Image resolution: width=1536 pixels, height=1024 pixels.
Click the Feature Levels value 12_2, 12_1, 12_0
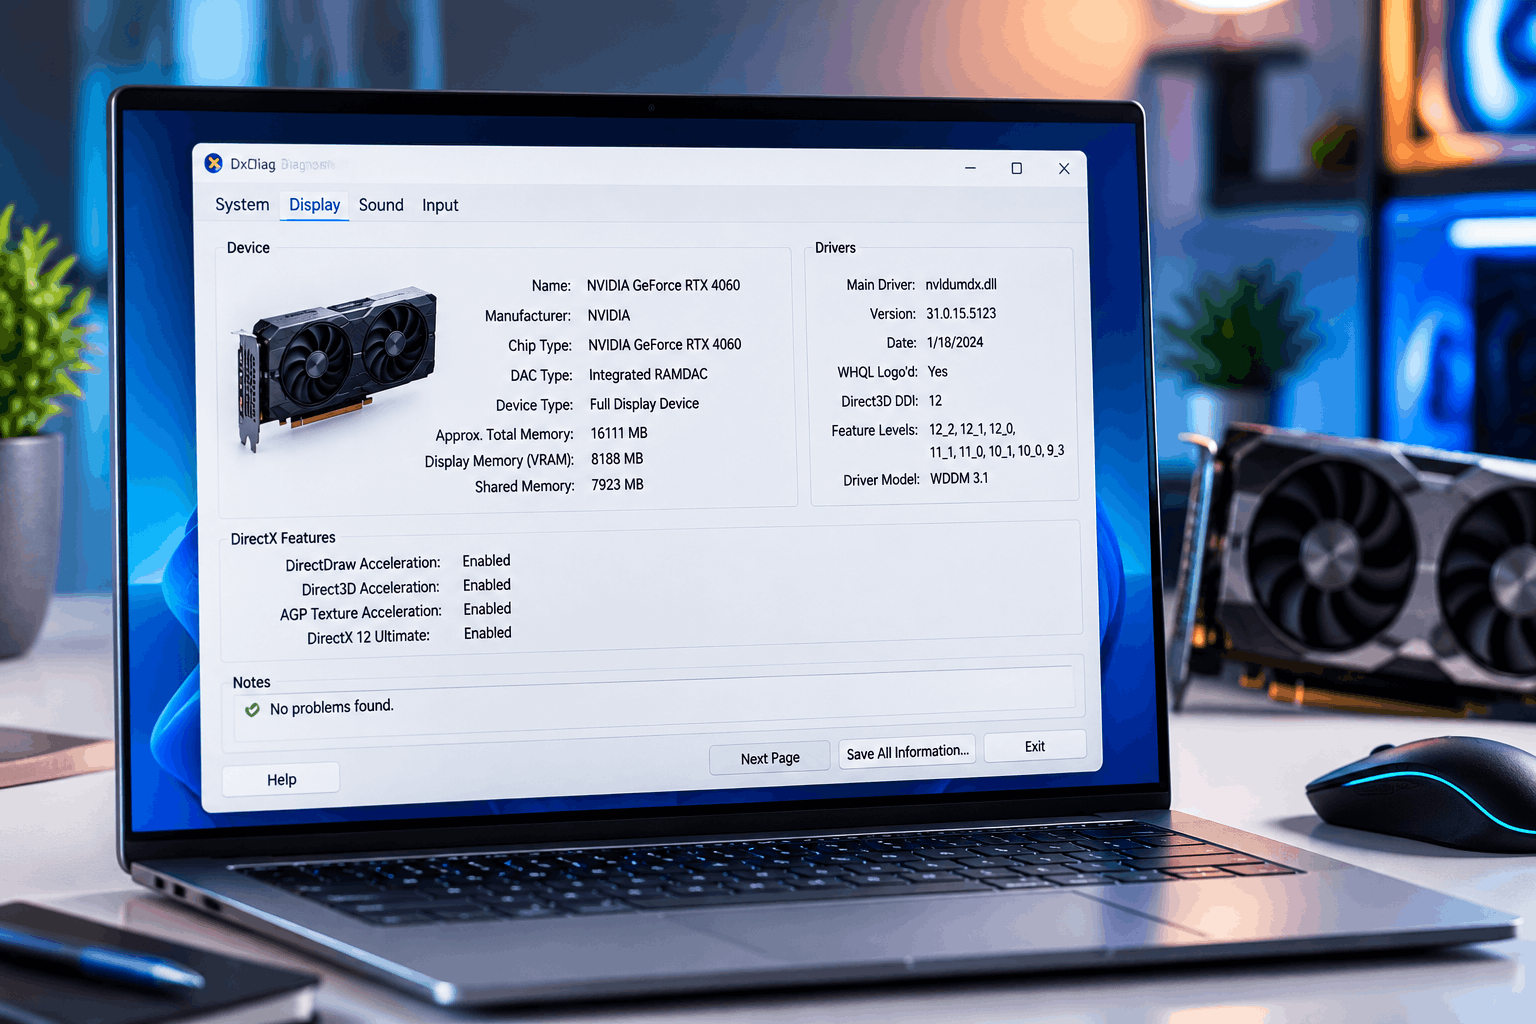972,429
